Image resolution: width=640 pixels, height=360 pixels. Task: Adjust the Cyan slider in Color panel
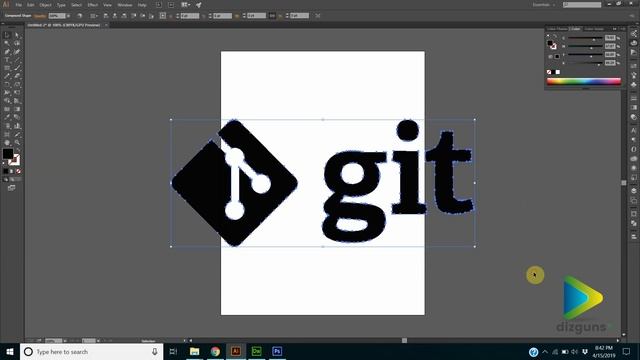[585, 38]
